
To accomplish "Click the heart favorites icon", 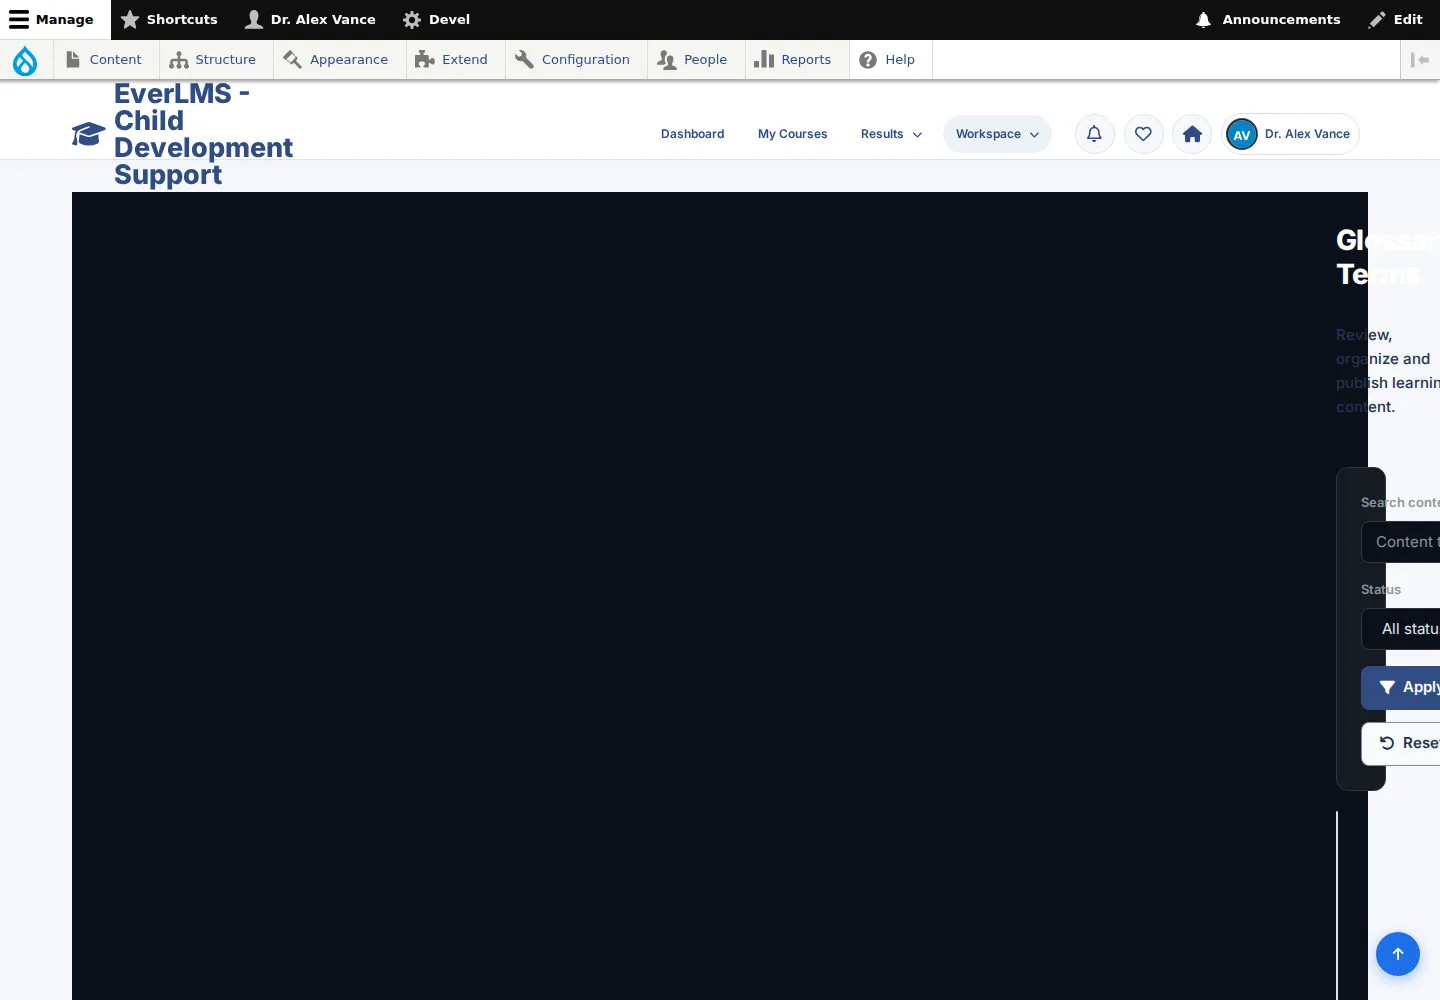I will click(x=1143, y=134).
